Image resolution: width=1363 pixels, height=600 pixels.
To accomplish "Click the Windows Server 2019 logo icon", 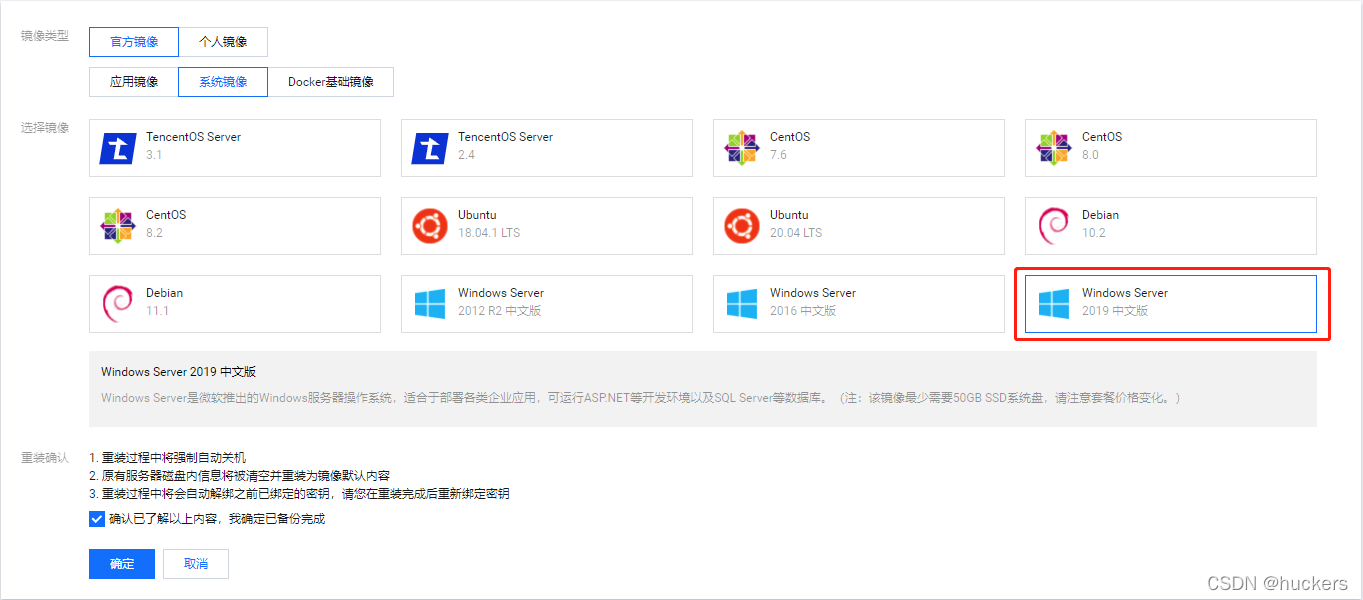I will [x=1054, y=304].
